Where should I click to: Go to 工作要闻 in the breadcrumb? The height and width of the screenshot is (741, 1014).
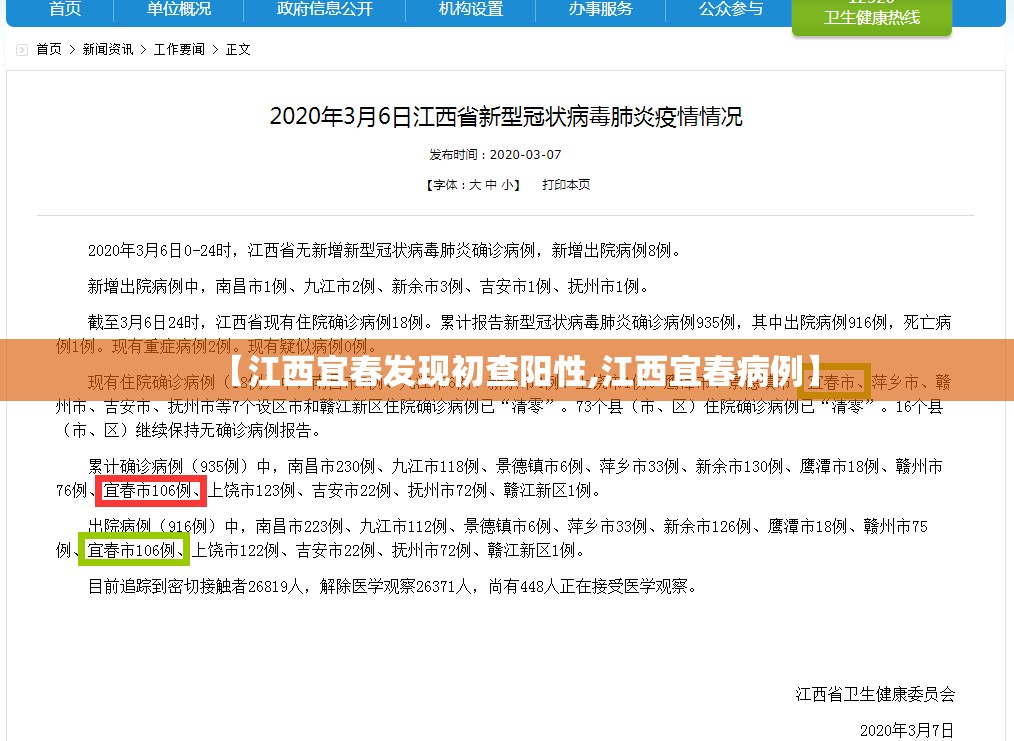pos(179,49)
